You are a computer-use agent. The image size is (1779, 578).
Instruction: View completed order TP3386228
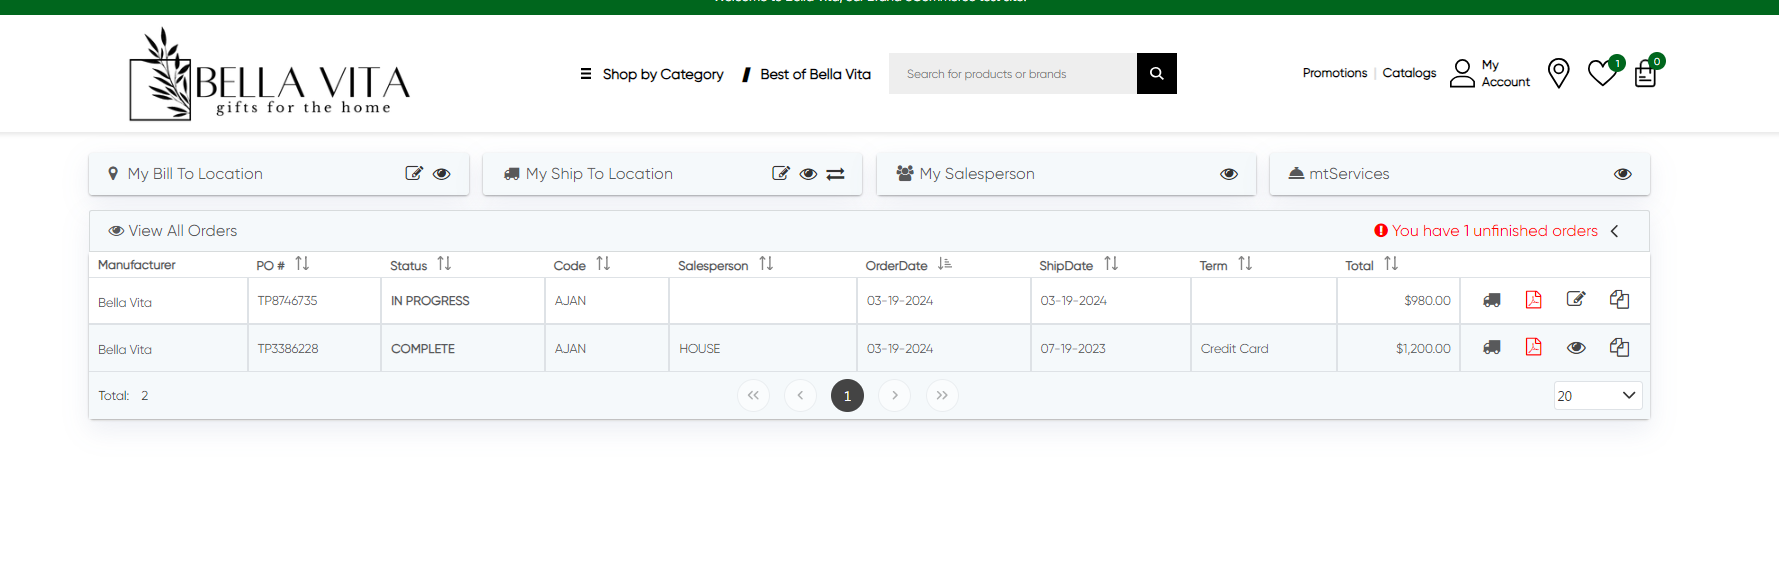tap(1576, 348)
